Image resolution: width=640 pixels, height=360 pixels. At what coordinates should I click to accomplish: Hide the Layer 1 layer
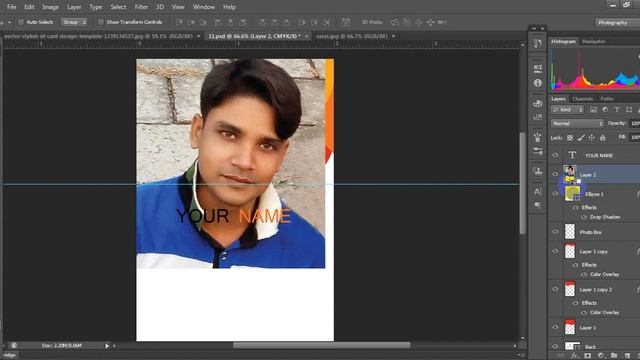coord(555,327)
